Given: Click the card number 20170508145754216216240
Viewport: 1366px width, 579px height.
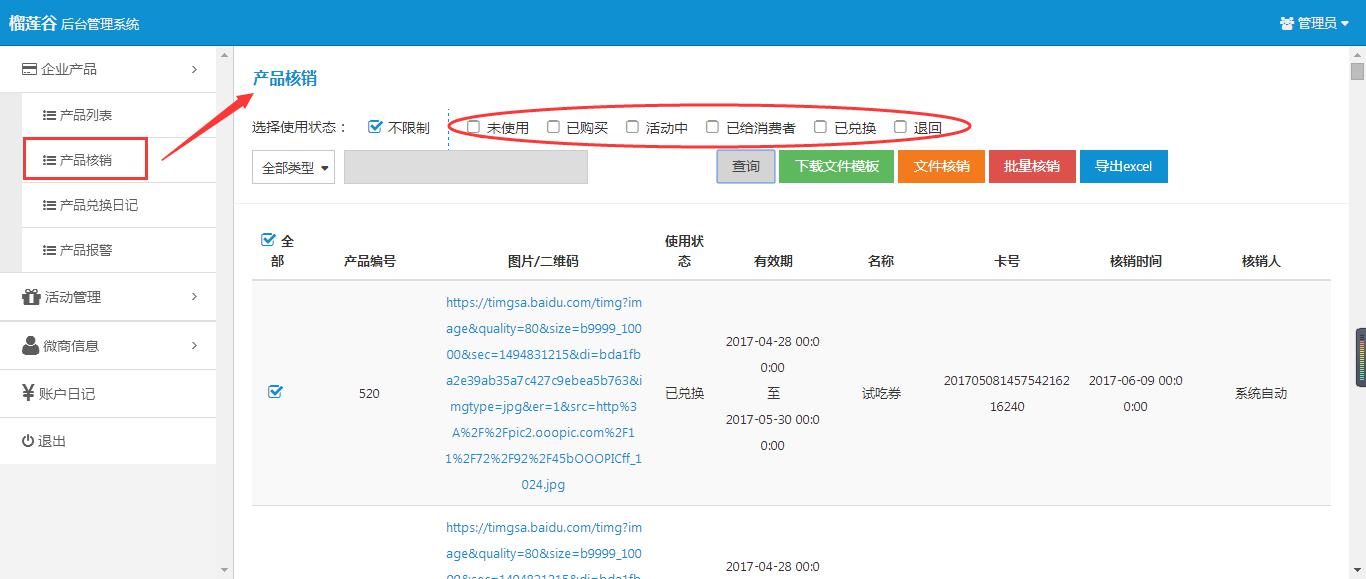Looking at the screenshot, I should click(x=1007, y=394).
